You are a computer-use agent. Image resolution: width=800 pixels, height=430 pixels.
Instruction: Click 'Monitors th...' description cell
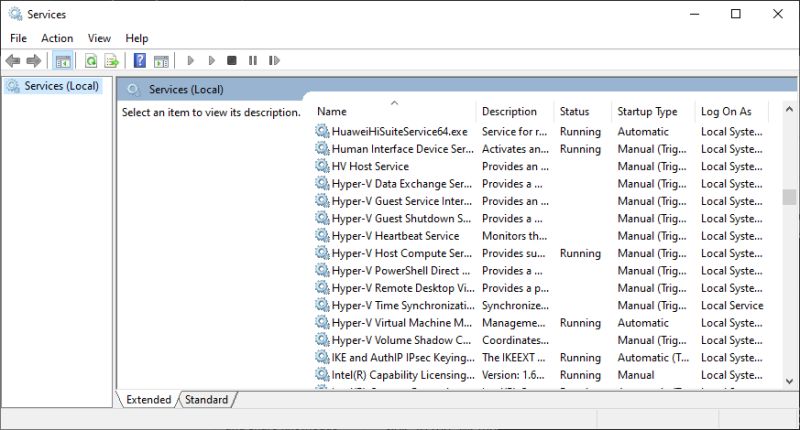tap(514, 236)
